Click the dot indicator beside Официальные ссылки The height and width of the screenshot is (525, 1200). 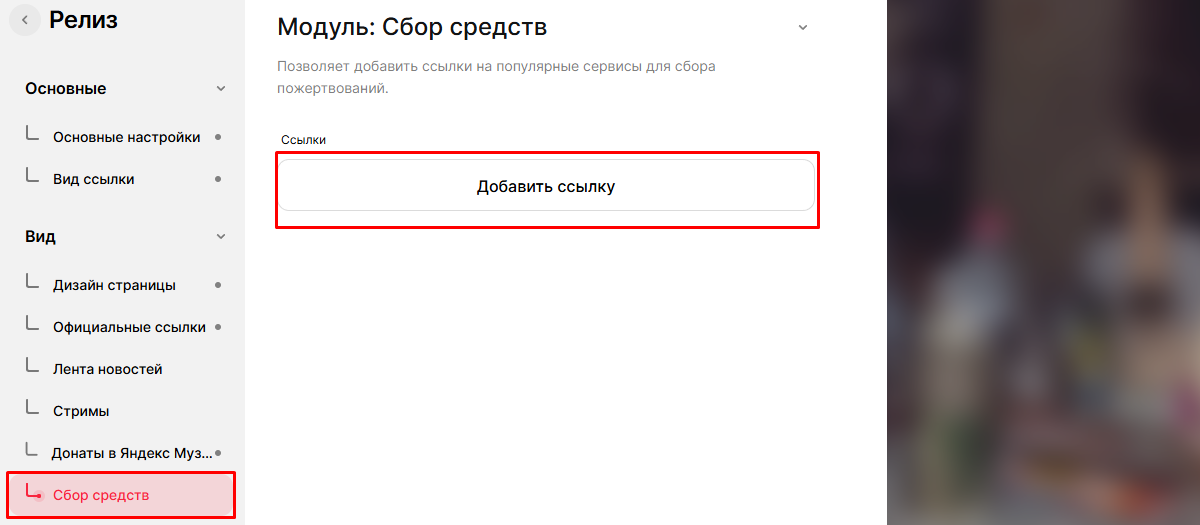coord(218,327)
